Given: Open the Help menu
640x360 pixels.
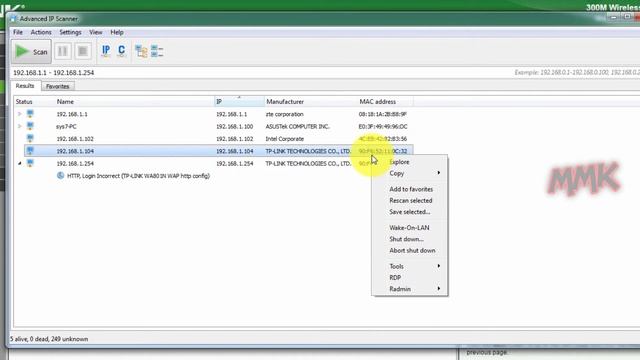Looking at the screenshot, I should click(x=117, y=32).
